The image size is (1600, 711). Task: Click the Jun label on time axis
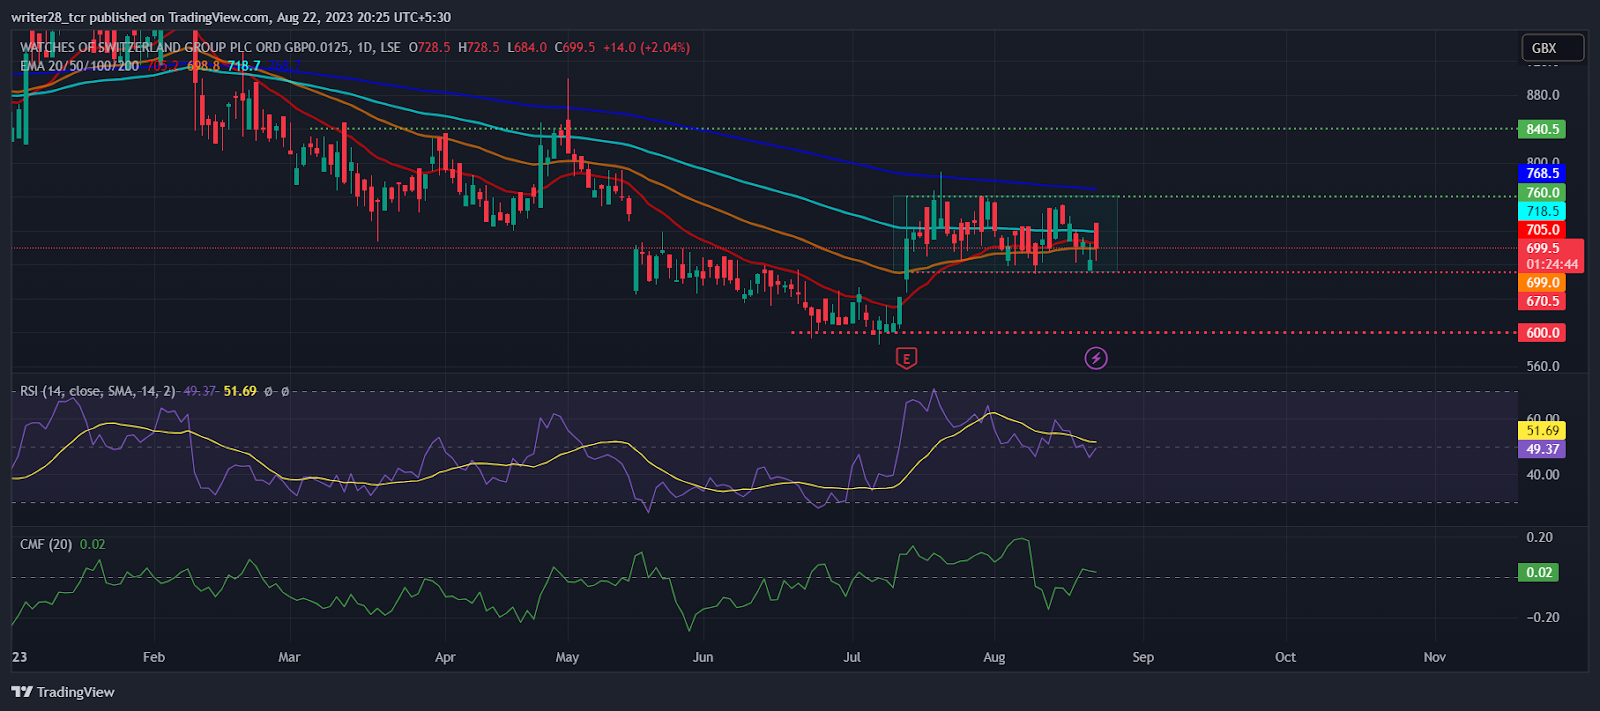click(703, 657)
